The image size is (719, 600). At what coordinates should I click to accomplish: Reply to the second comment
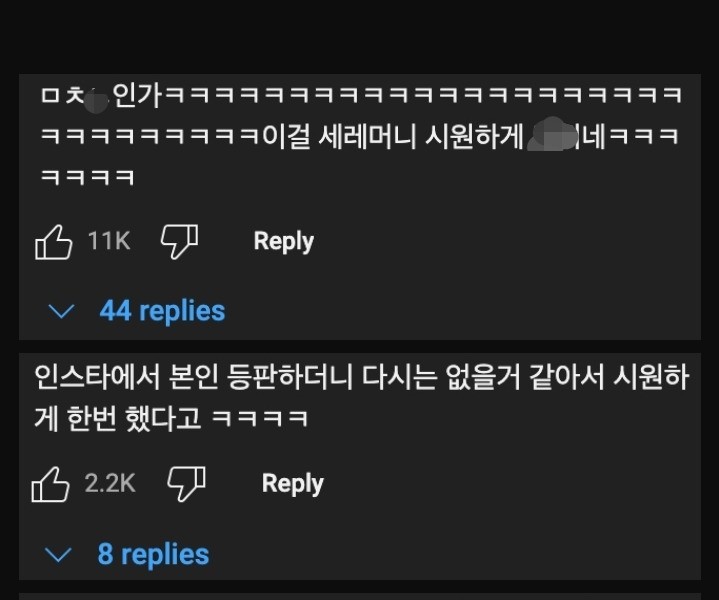tap(292, 483)
